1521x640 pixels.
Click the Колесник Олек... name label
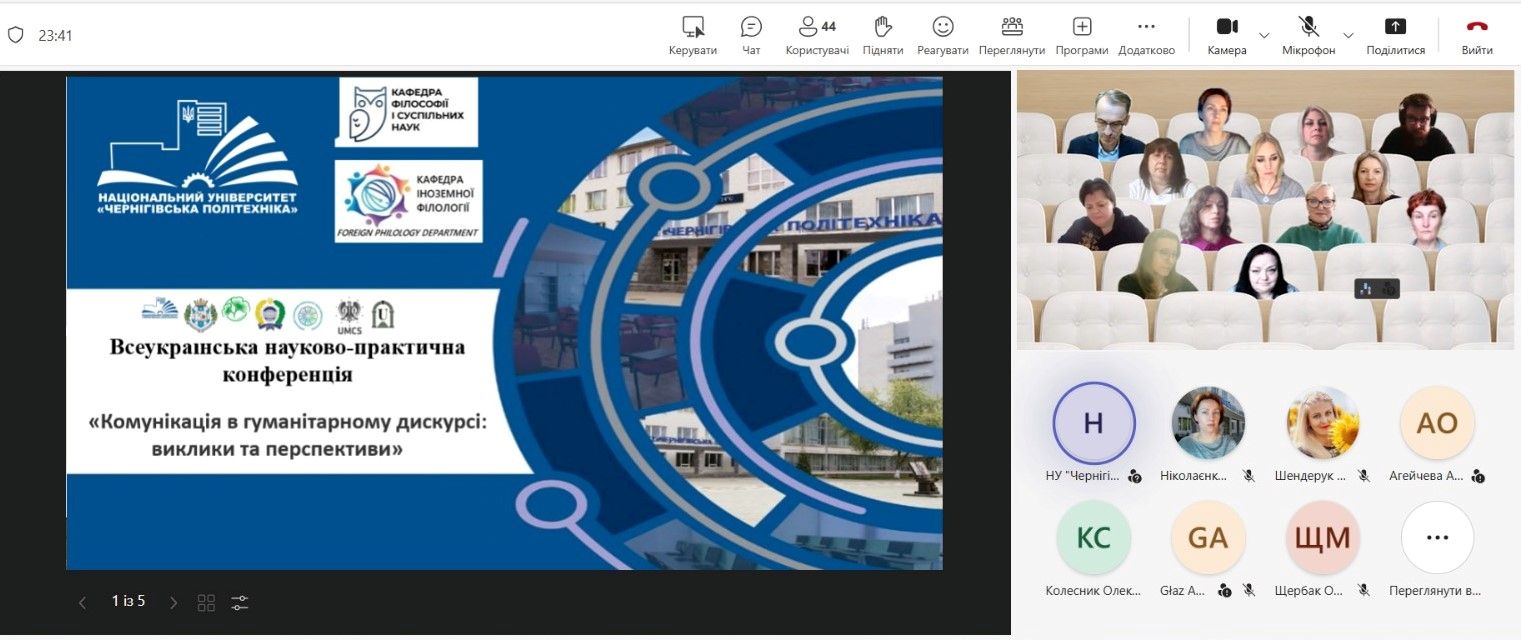click(x=1093, y=591)
